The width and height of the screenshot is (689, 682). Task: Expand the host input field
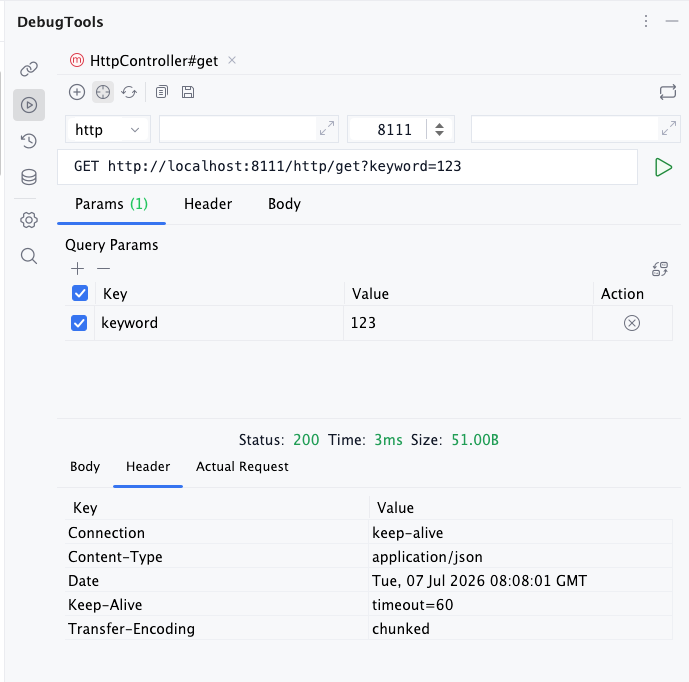click(327, 128)
